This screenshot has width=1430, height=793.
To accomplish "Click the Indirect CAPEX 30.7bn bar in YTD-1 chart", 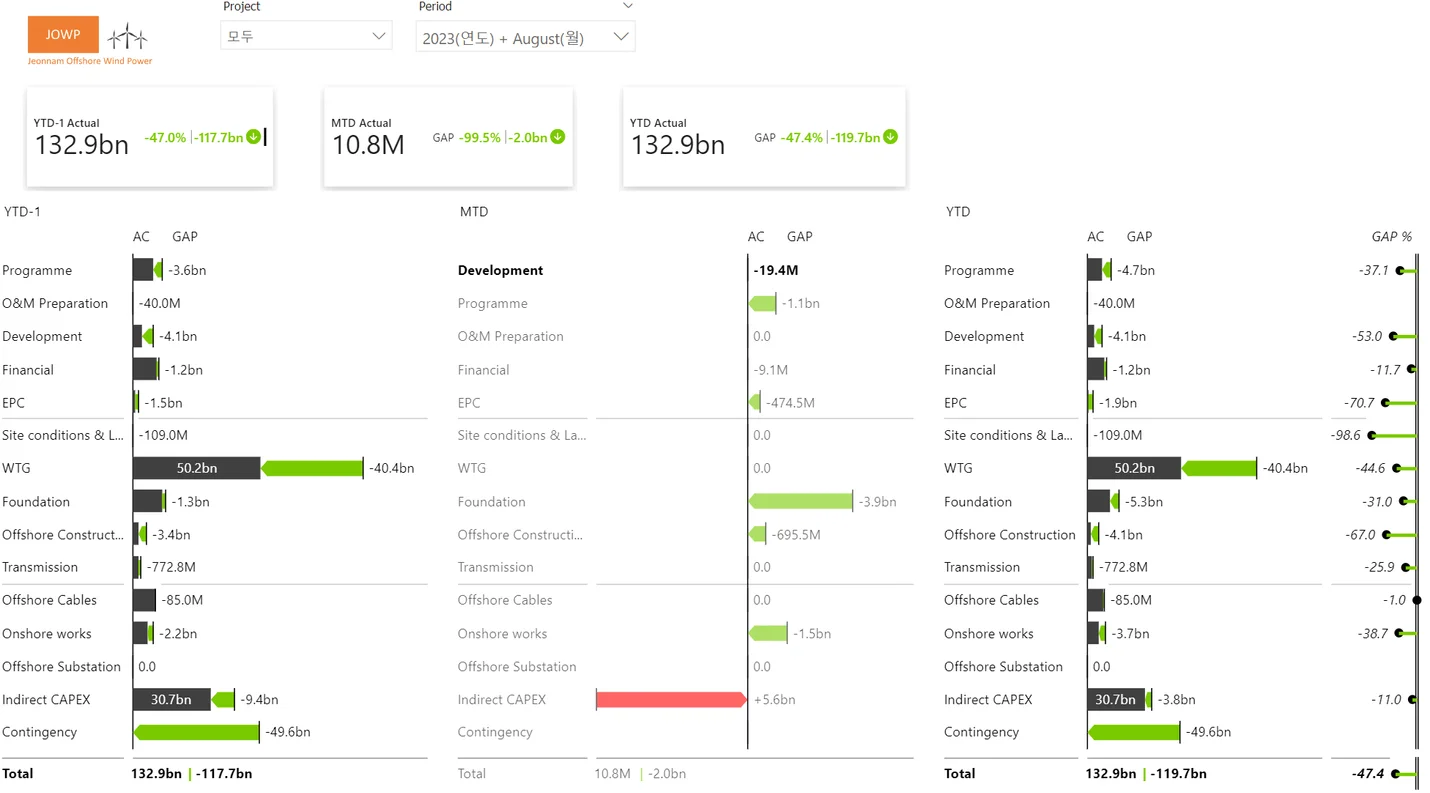I will (172, 699).
